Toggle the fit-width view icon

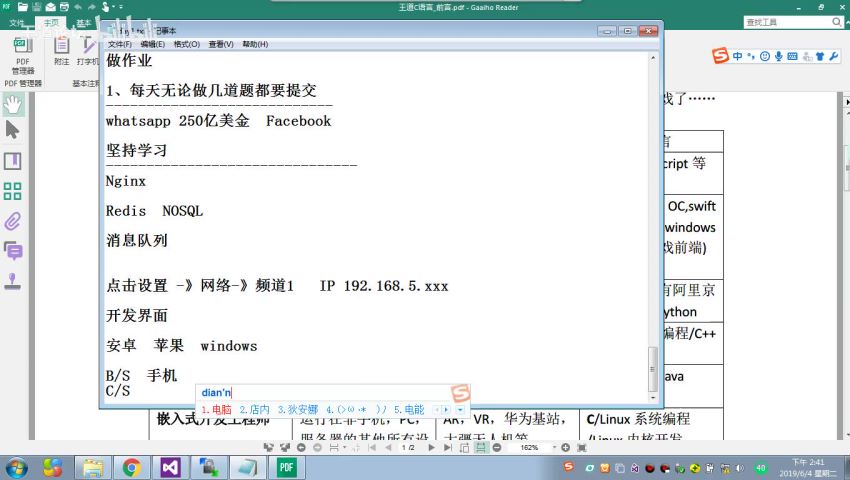(x=480, y=447)
